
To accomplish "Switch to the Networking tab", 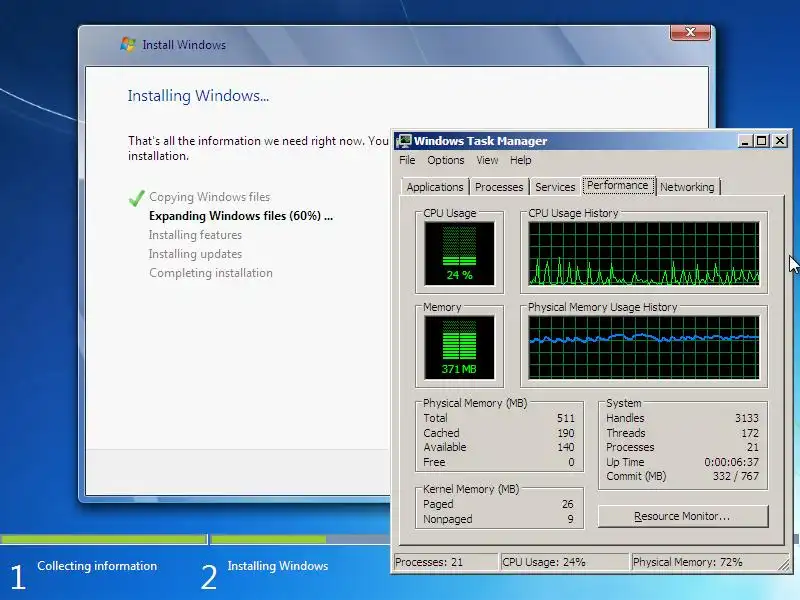I will click(687, 187).
